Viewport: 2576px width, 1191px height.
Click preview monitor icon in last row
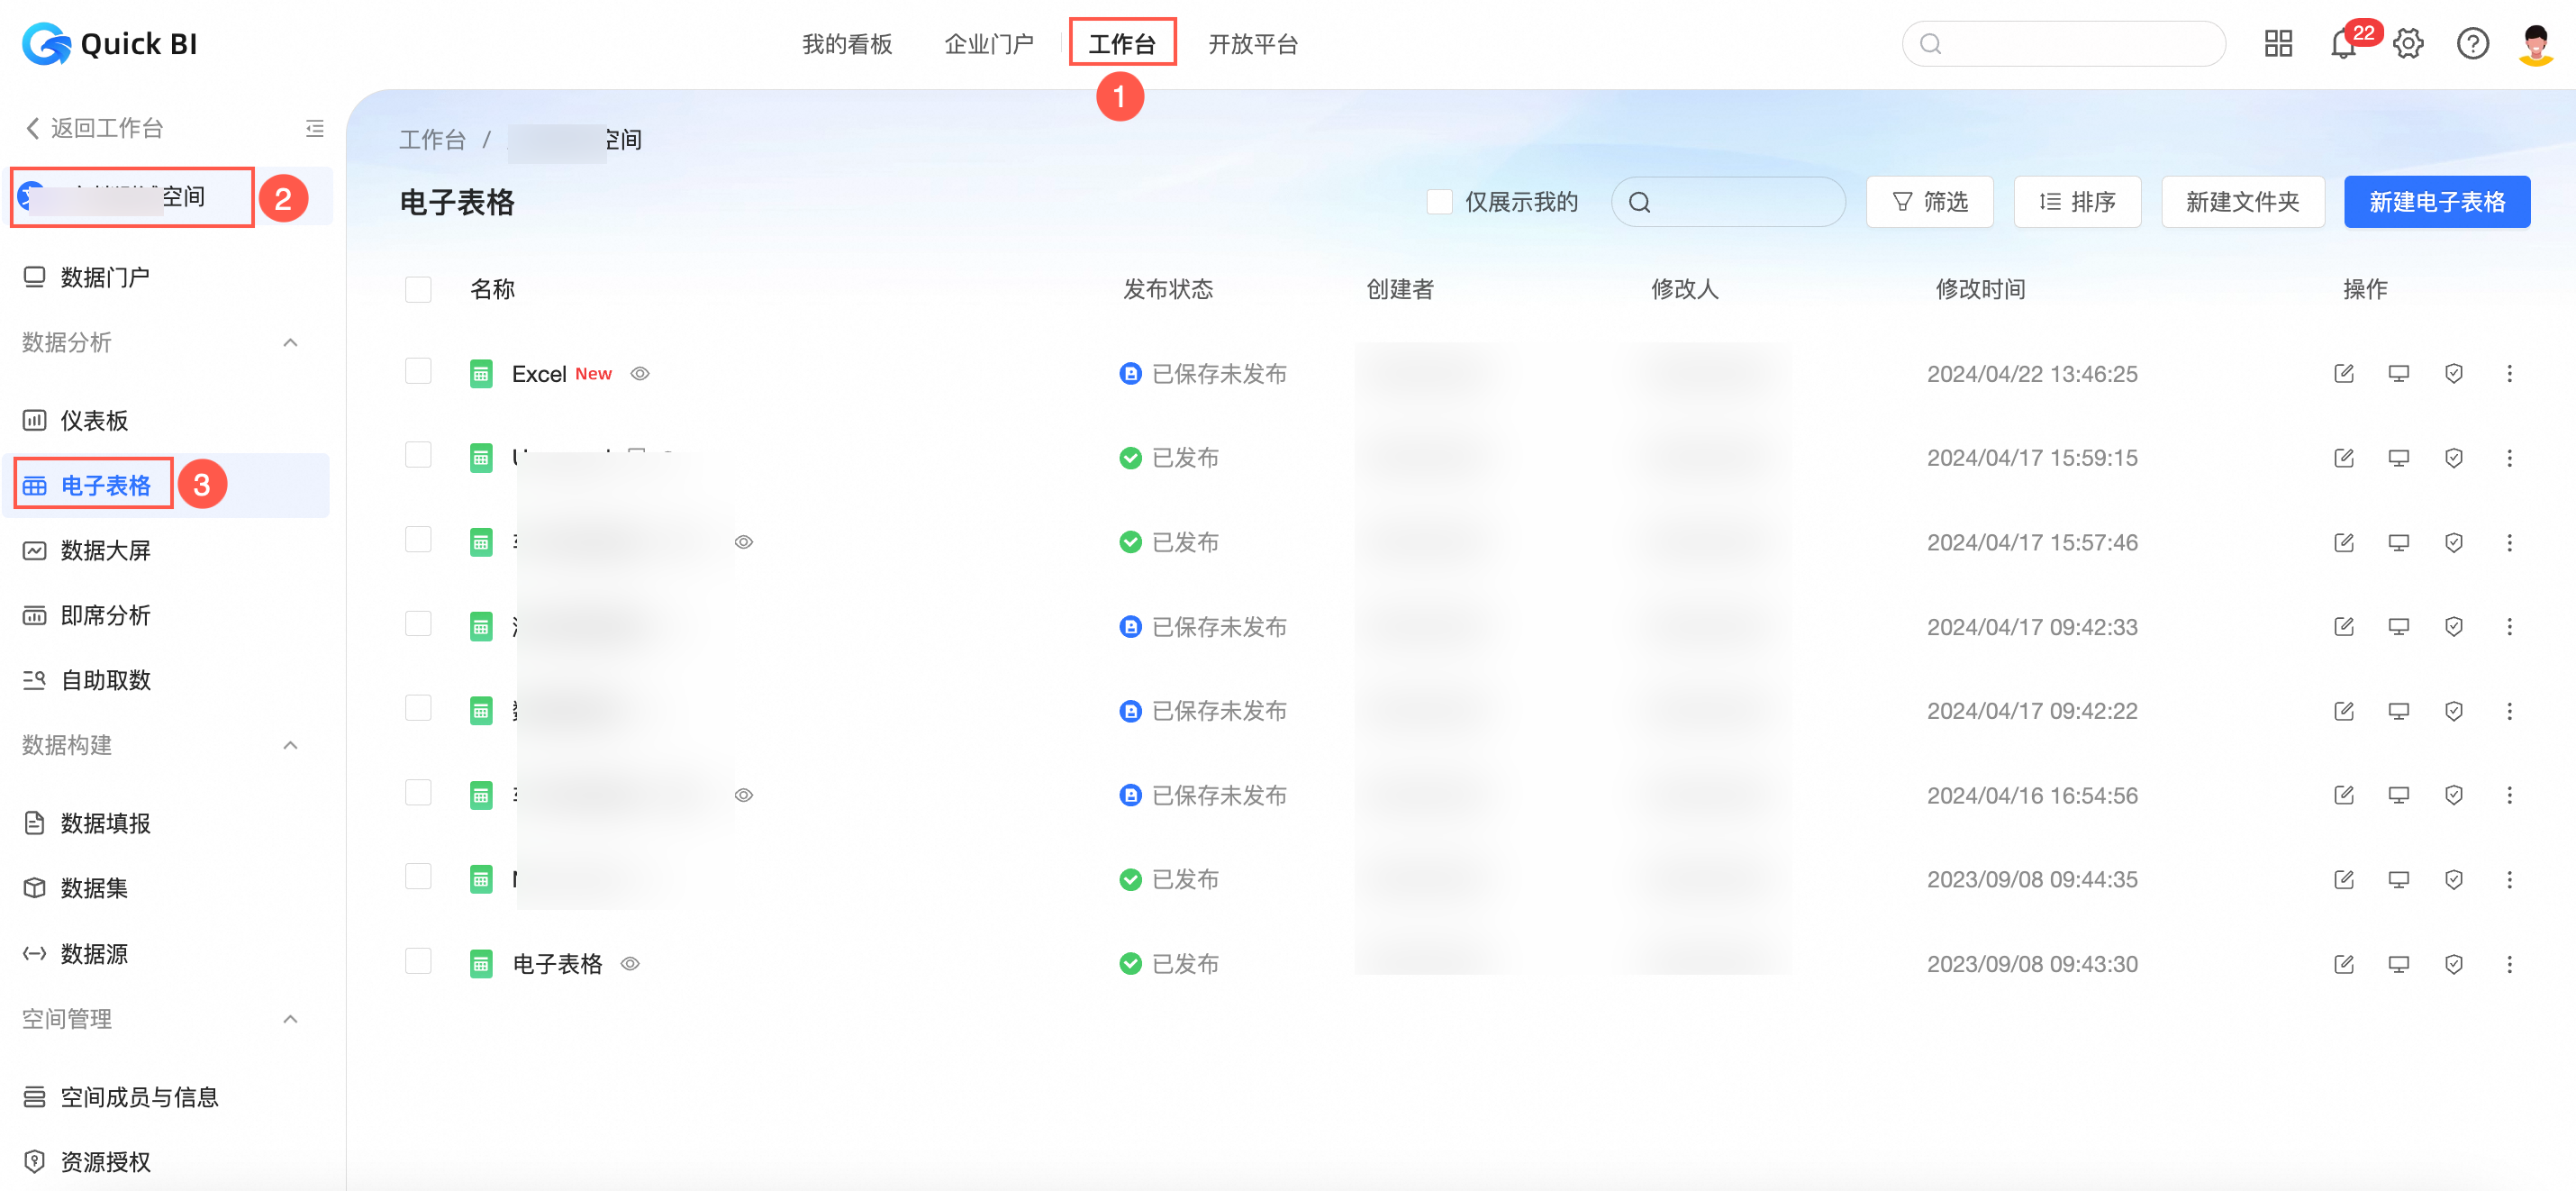tap(2398, 964)
